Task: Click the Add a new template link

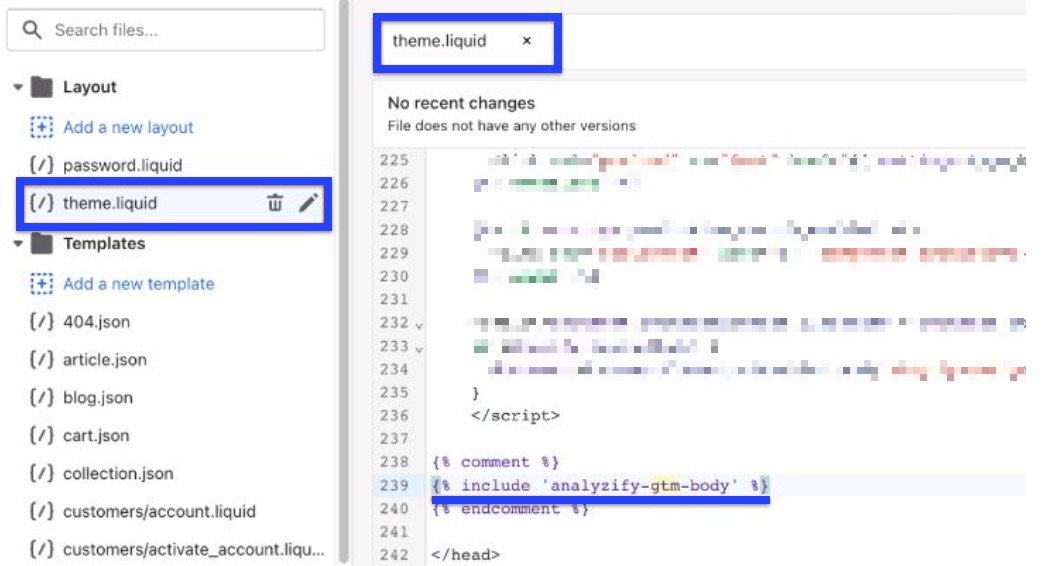Action: coord(139,283)
